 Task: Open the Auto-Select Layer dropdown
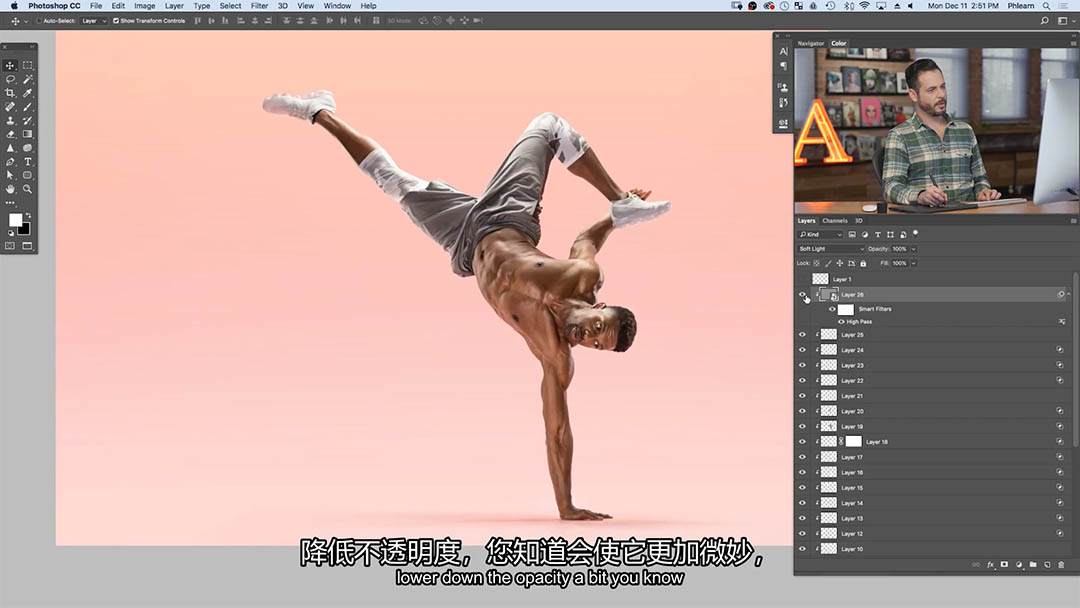[94, 21]
